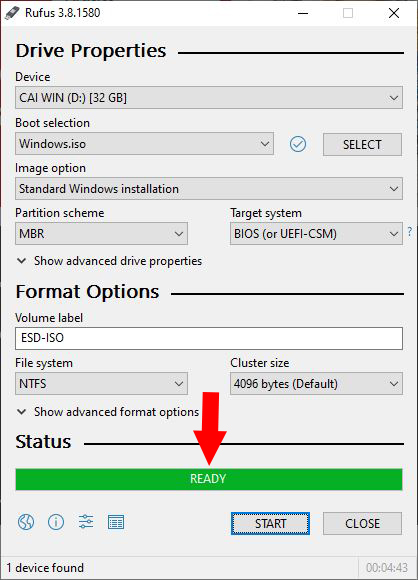This screenshot has height=580, width=418.
Task: Open the log viewer icon
Action: click(x=116, y=522)
